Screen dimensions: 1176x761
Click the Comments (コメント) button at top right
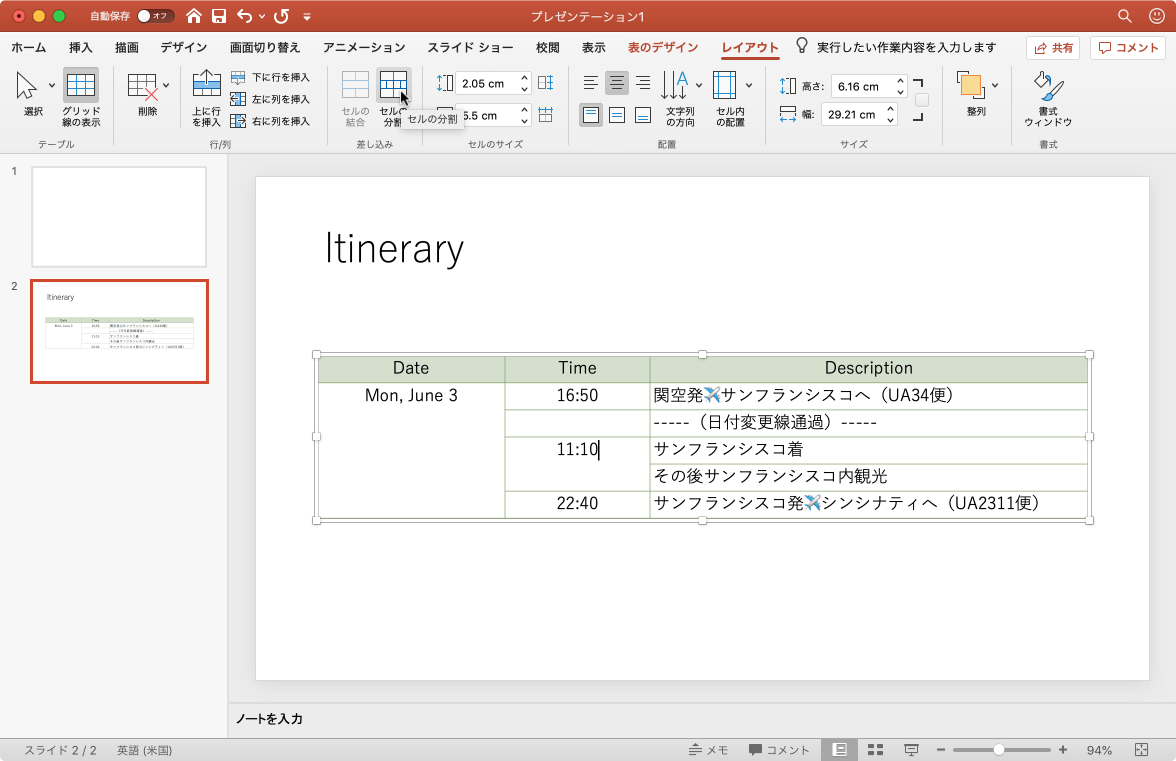[x=1129, y=47]
